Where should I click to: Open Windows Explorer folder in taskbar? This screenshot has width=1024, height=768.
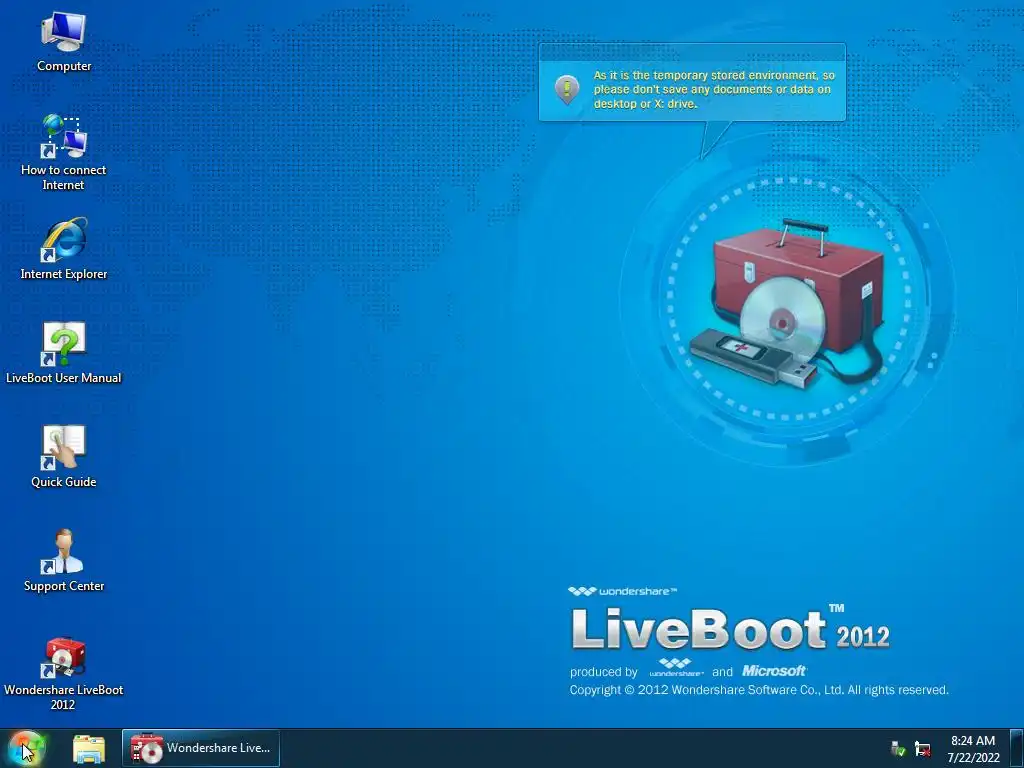point(89,748)
